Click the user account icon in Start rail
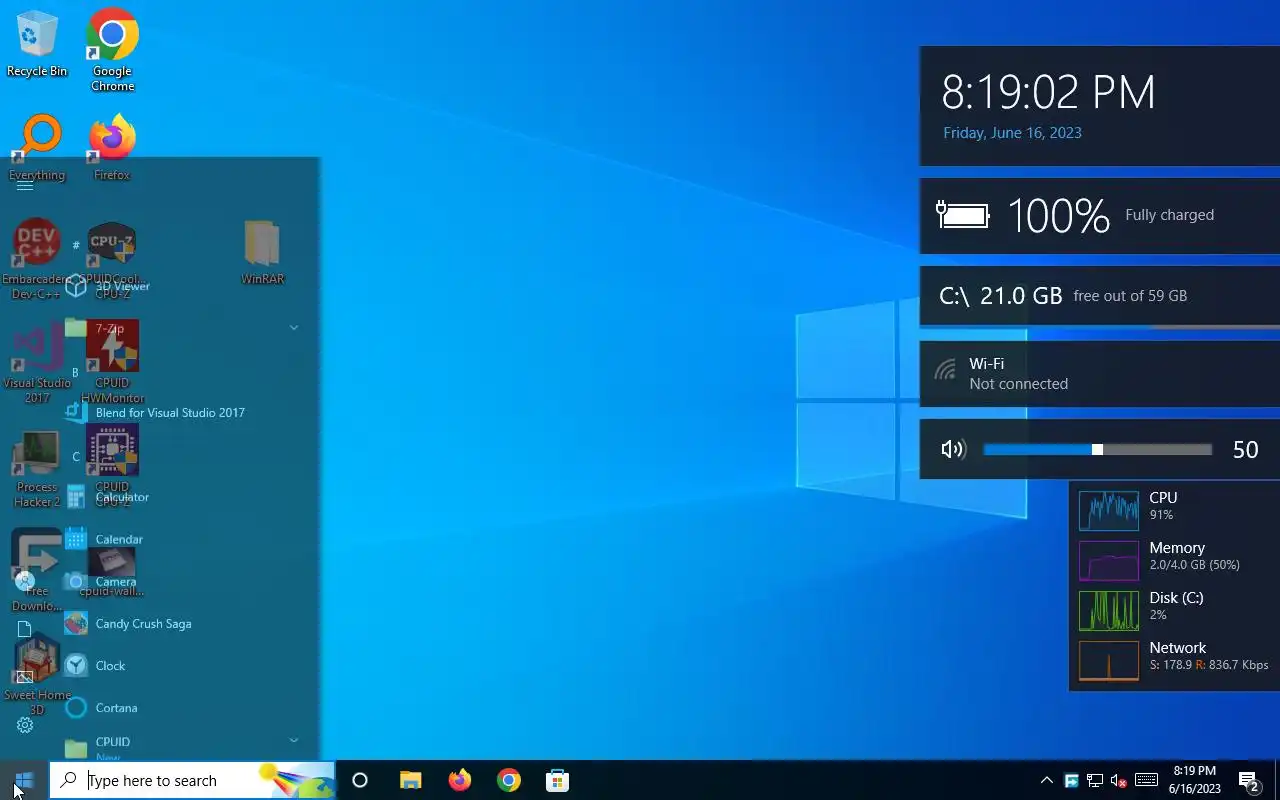 point(25,581)
